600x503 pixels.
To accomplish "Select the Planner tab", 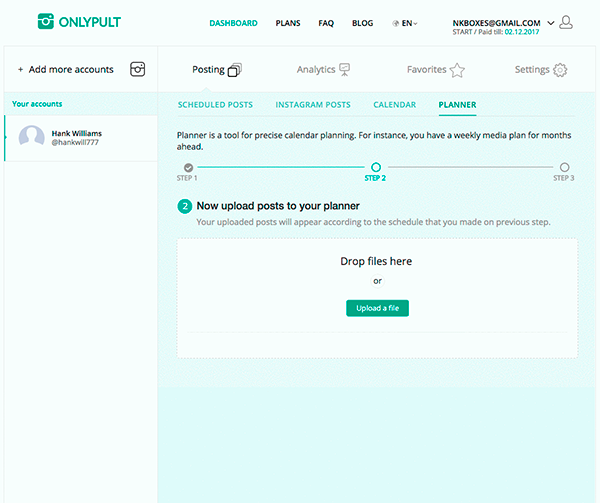I will [x=457, y=105].
